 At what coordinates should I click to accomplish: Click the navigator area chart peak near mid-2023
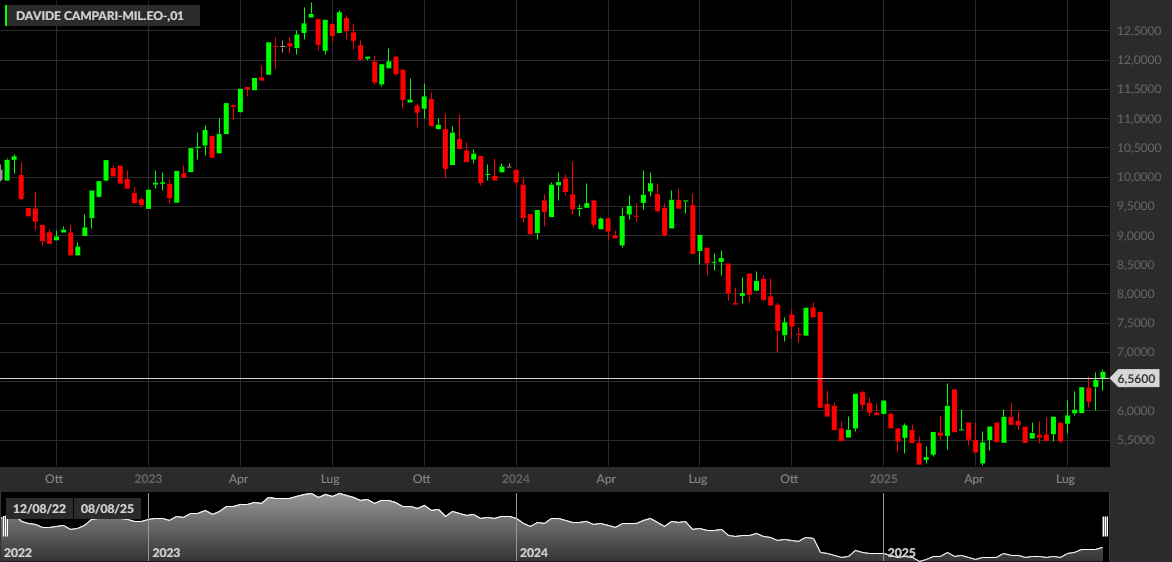[312, 496]
